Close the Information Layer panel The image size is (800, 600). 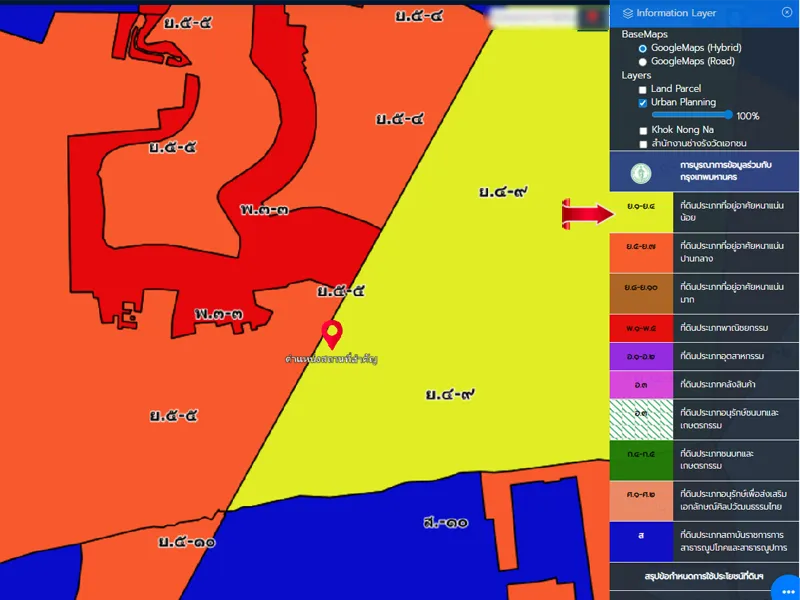click(786, 12)
